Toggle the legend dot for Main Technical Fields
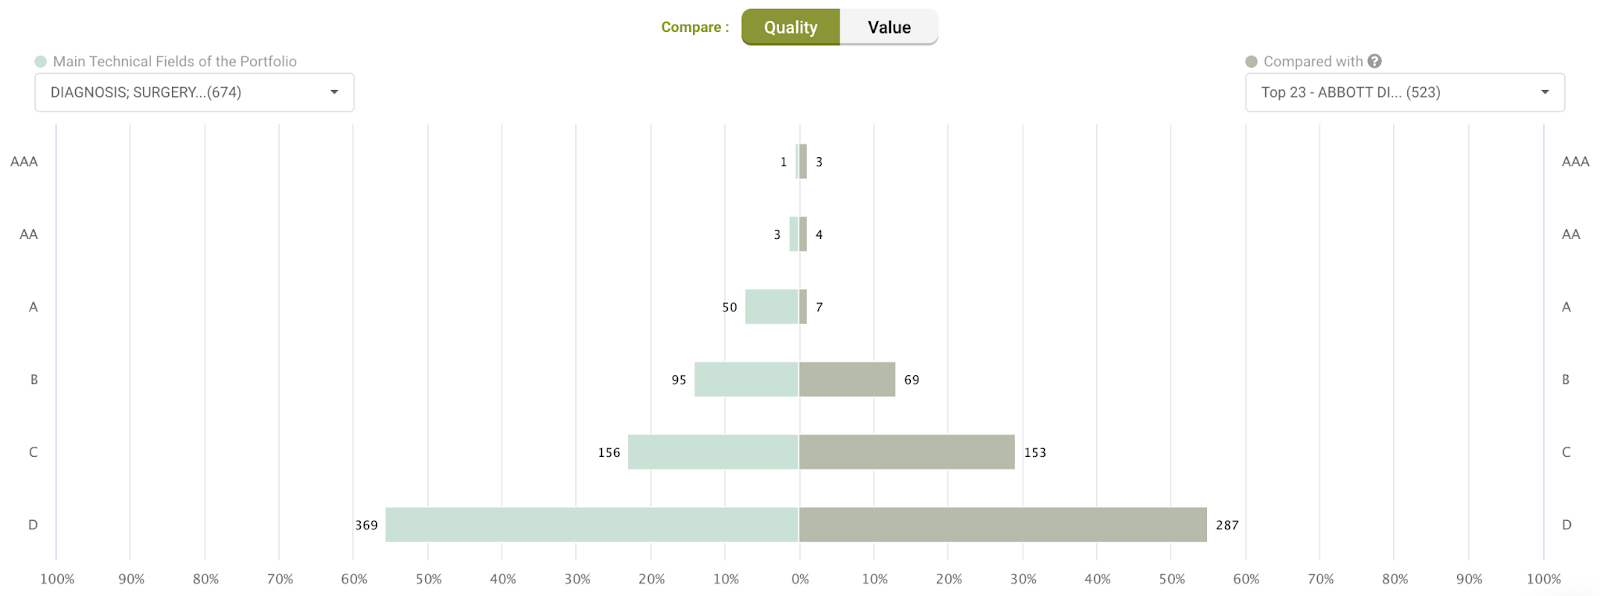Viewport: 1600px width, 596px height. [x=40, y=61]
